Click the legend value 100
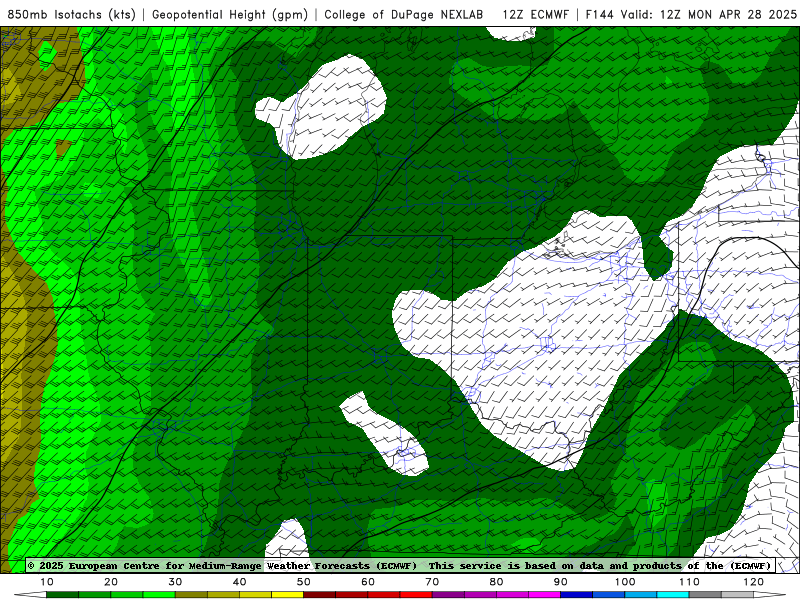The image size is (800, 600). click(x=625, y=582)
